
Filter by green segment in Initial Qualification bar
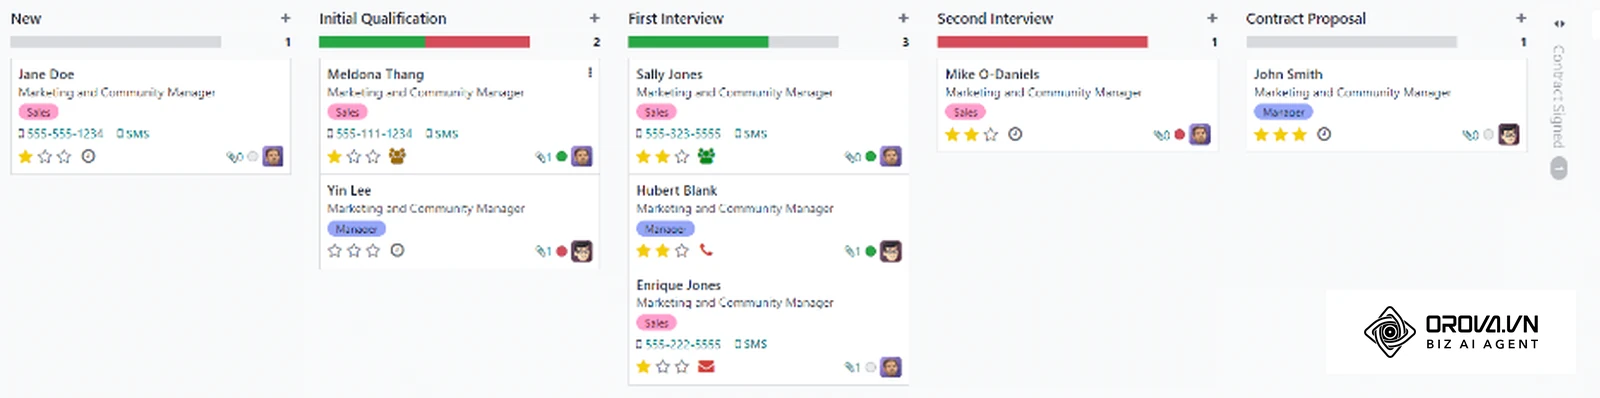372,42
